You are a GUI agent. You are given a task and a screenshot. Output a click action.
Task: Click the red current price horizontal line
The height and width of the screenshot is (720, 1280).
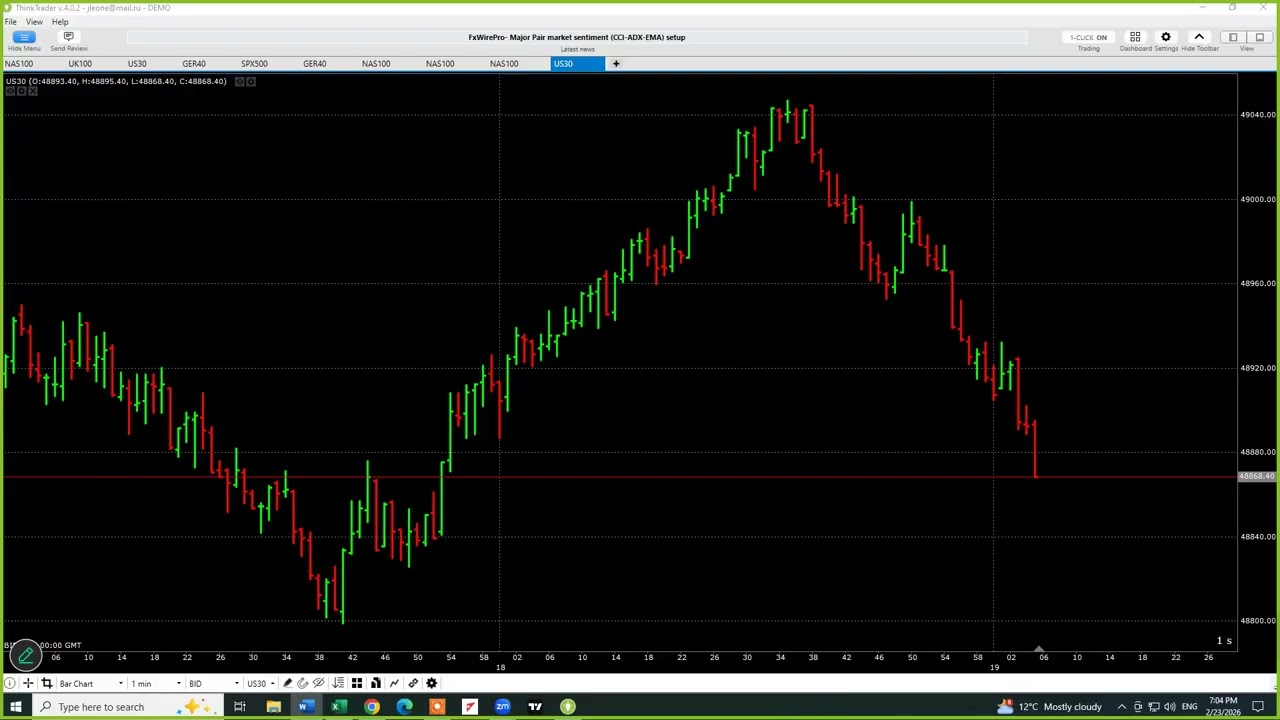pyautogui.click(x=620, y=477)
